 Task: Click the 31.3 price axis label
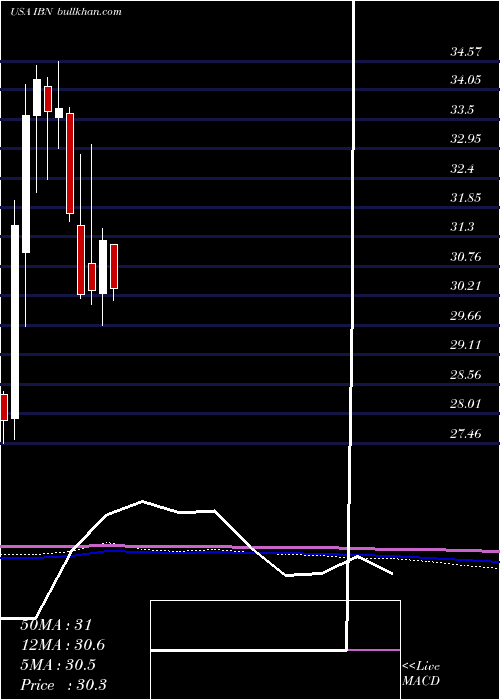(x=462, y=227)
